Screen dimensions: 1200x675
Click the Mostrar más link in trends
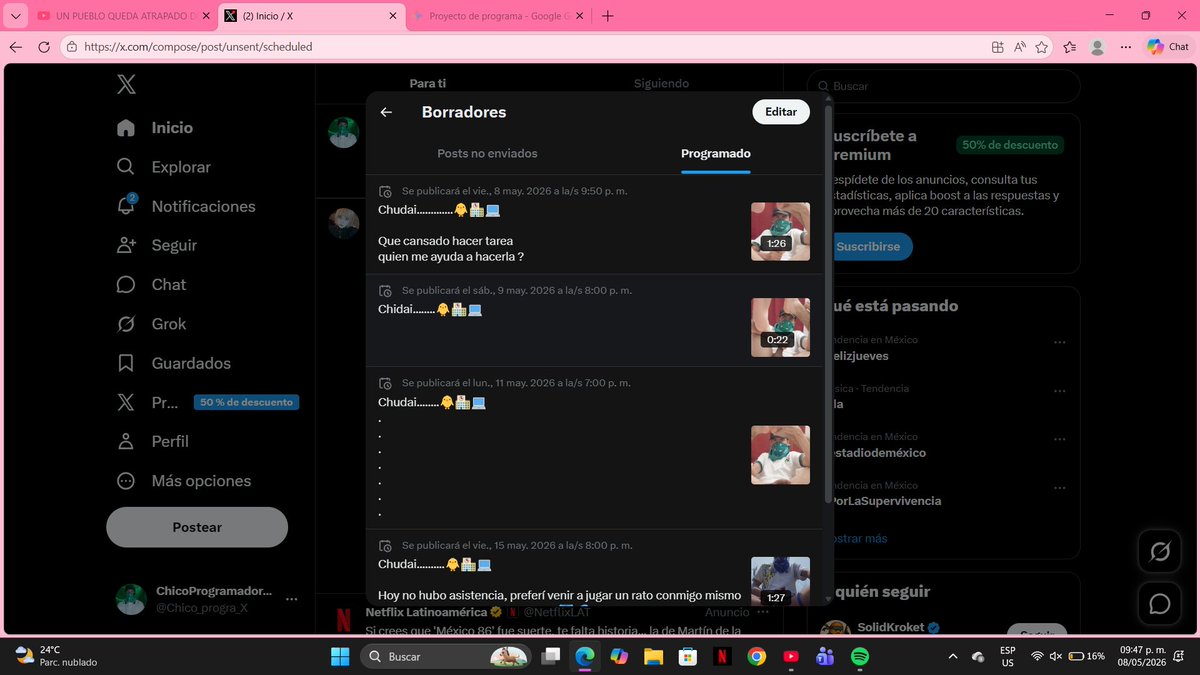click(858, 538)
